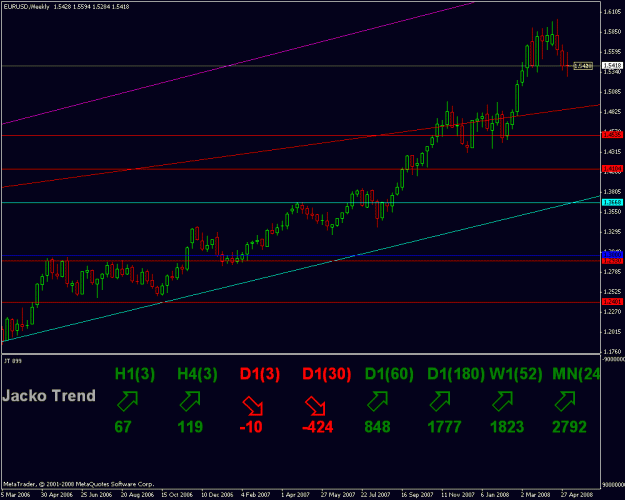Click the green up arrow under H4(3)
The image size is (625, 500).
pyautogui.click(x=190, y=401)
